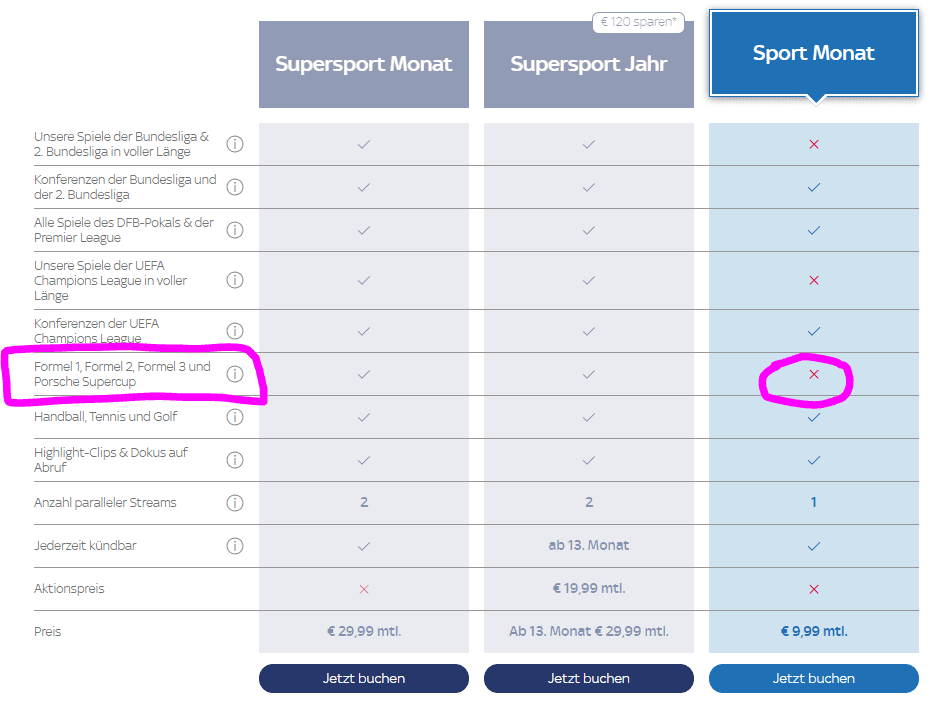Show info for Jederzeit kündbar
The height and width of the screenshot is (708, 937).
(x=235, y=546)
